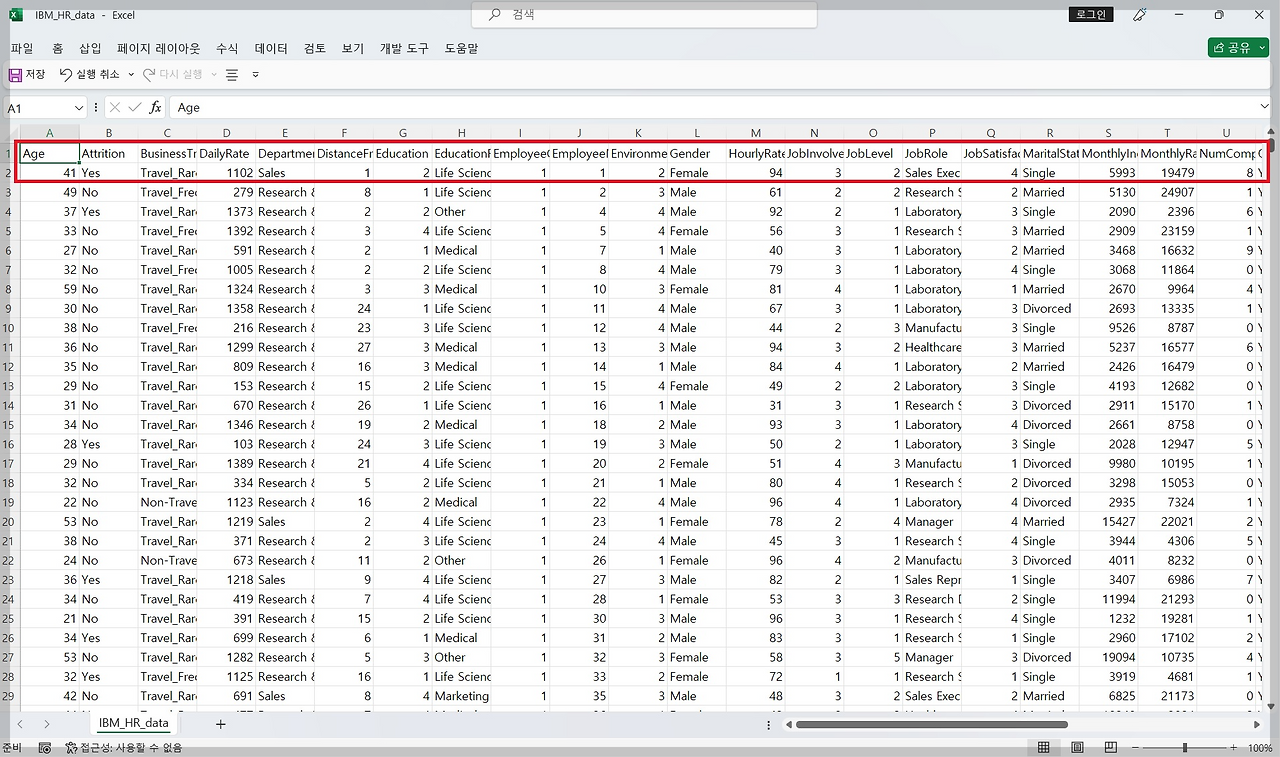Click the Excel app icon in title bar
Viewport: 1280px width, 757px height.
[16, 15]
